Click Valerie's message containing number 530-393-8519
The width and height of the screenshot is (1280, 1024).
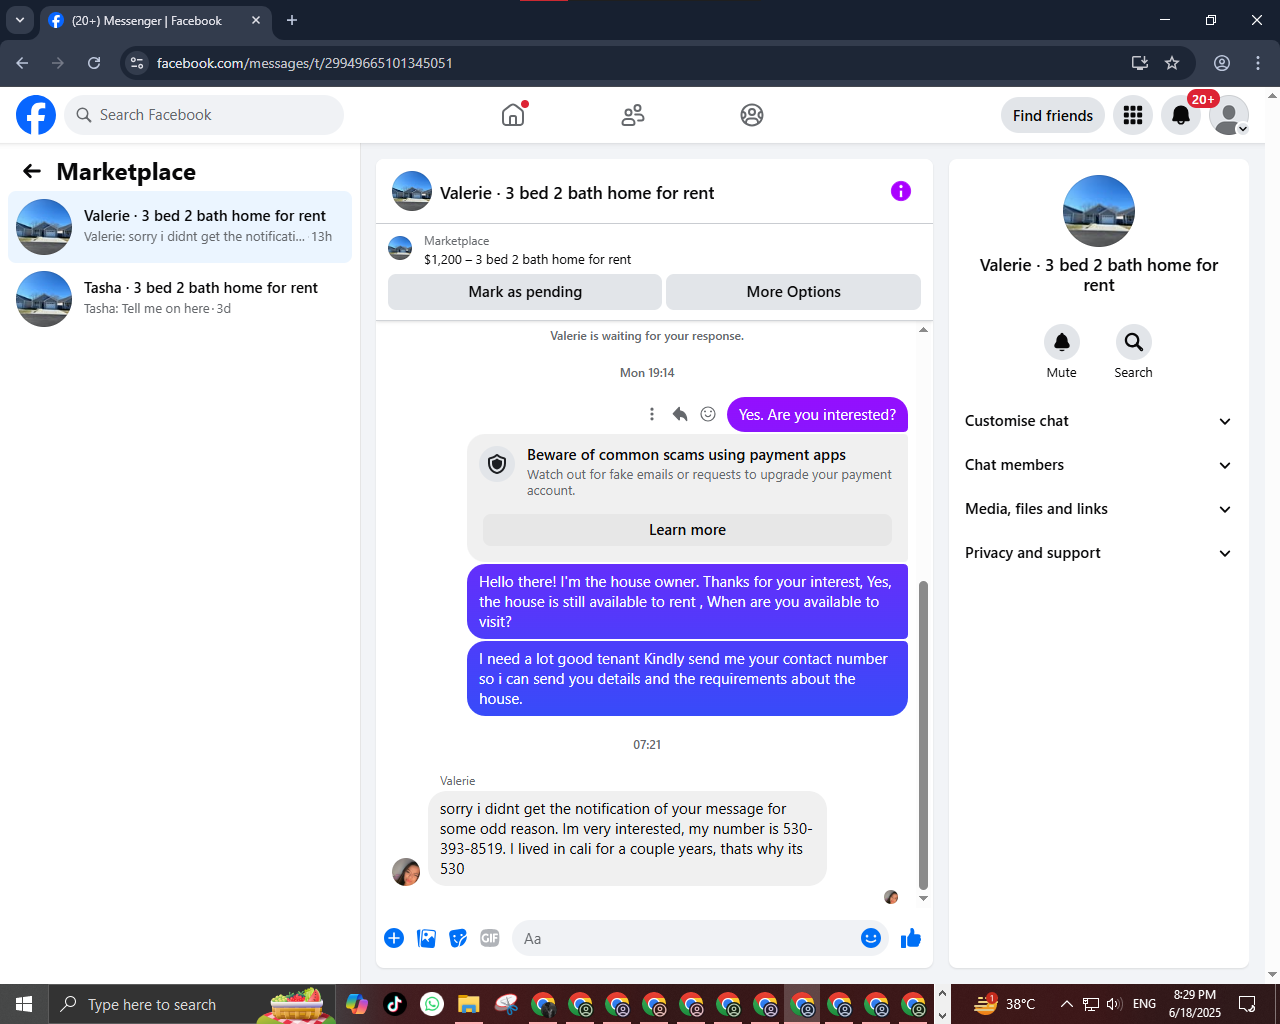click(627, 838)
